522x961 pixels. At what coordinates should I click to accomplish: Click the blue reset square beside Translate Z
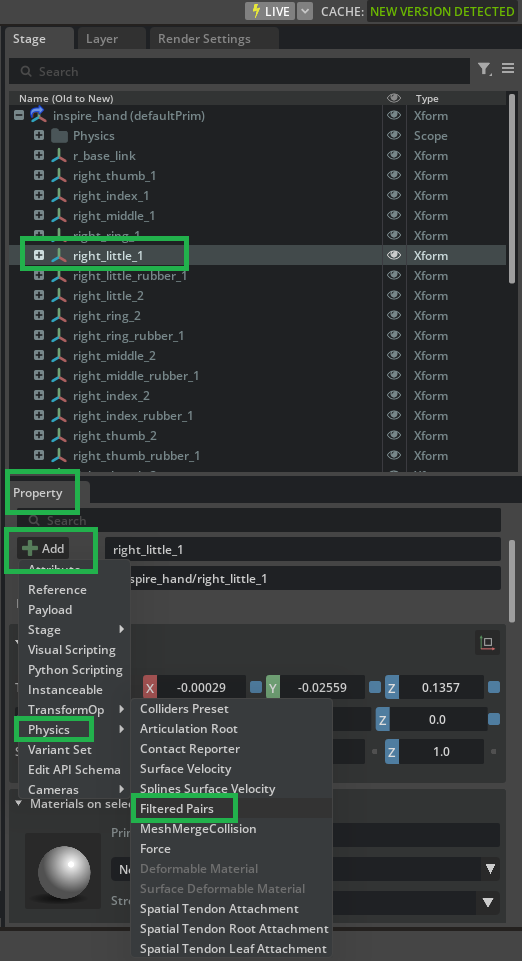tap(494, 687)
